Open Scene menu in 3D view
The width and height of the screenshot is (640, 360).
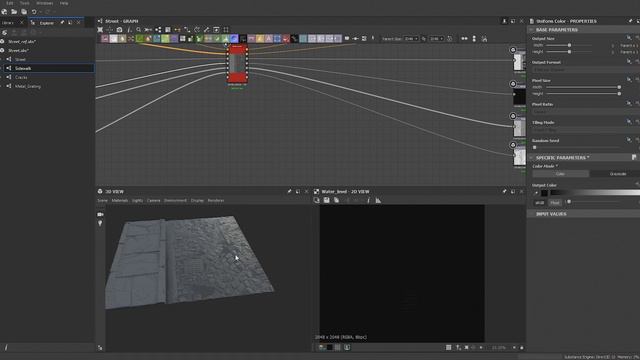(x=102, y=200)
